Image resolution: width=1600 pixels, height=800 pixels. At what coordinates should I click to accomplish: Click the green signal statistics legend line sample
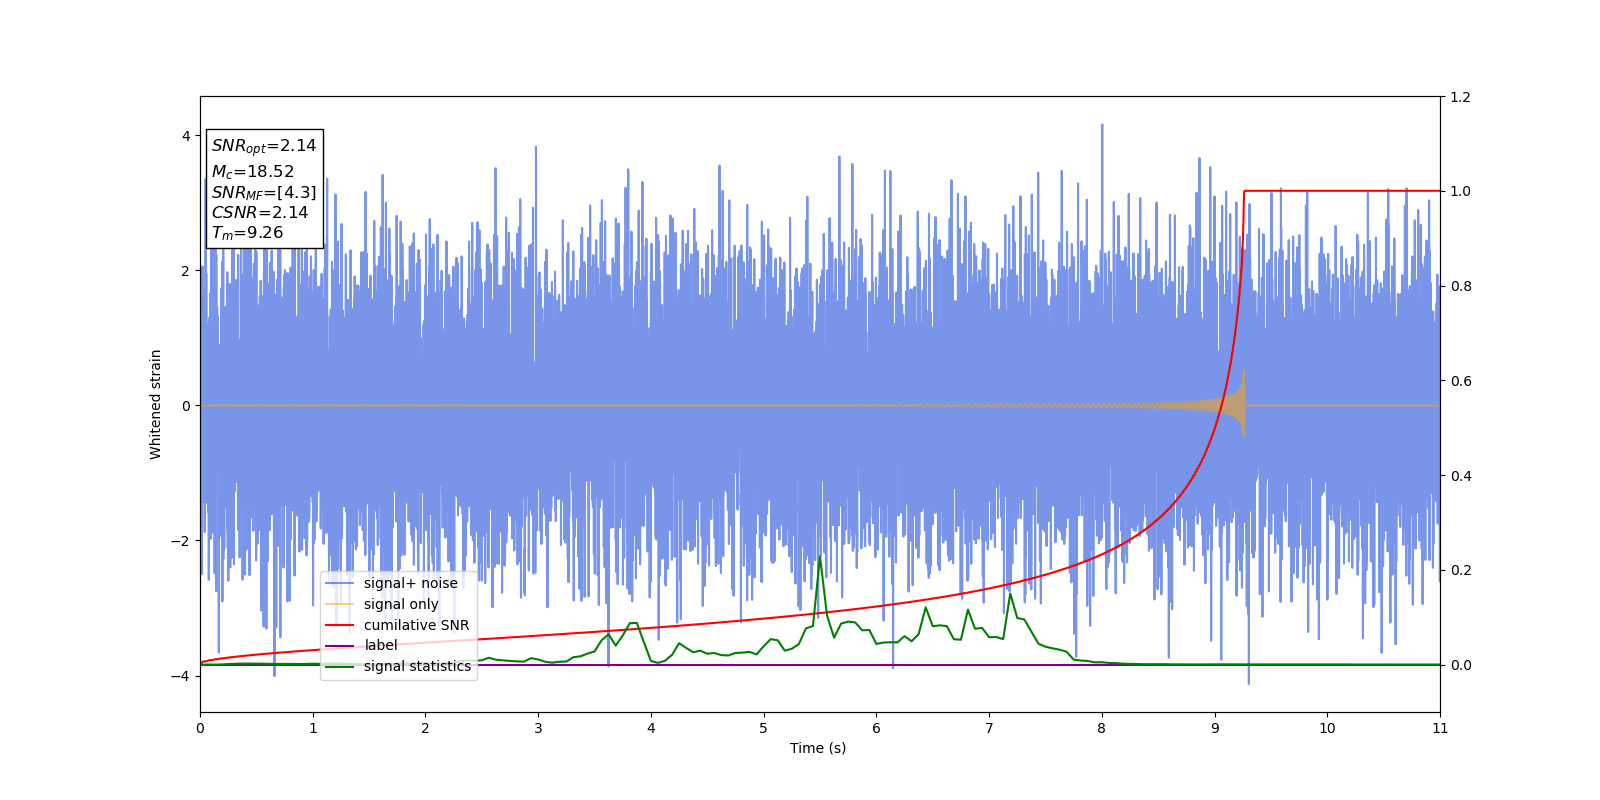340,666
